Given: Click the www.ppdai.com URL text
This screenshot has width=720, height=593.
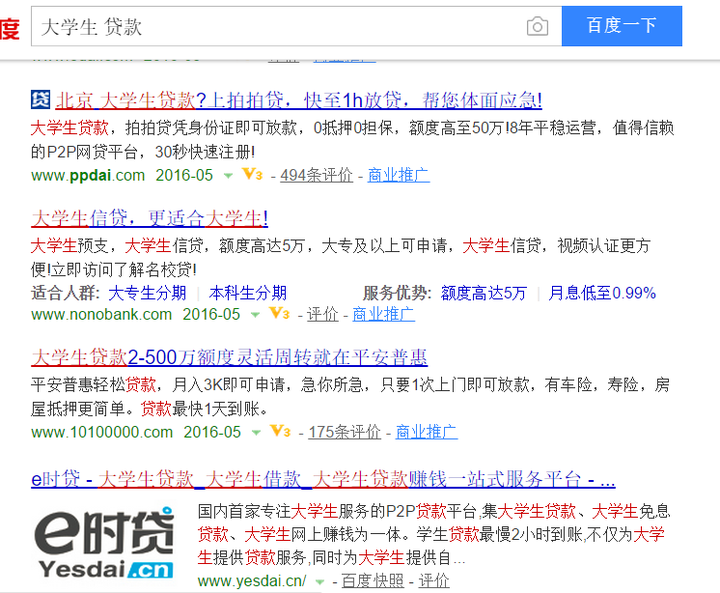Looking at the screenshot, I should tap(88, 175).
